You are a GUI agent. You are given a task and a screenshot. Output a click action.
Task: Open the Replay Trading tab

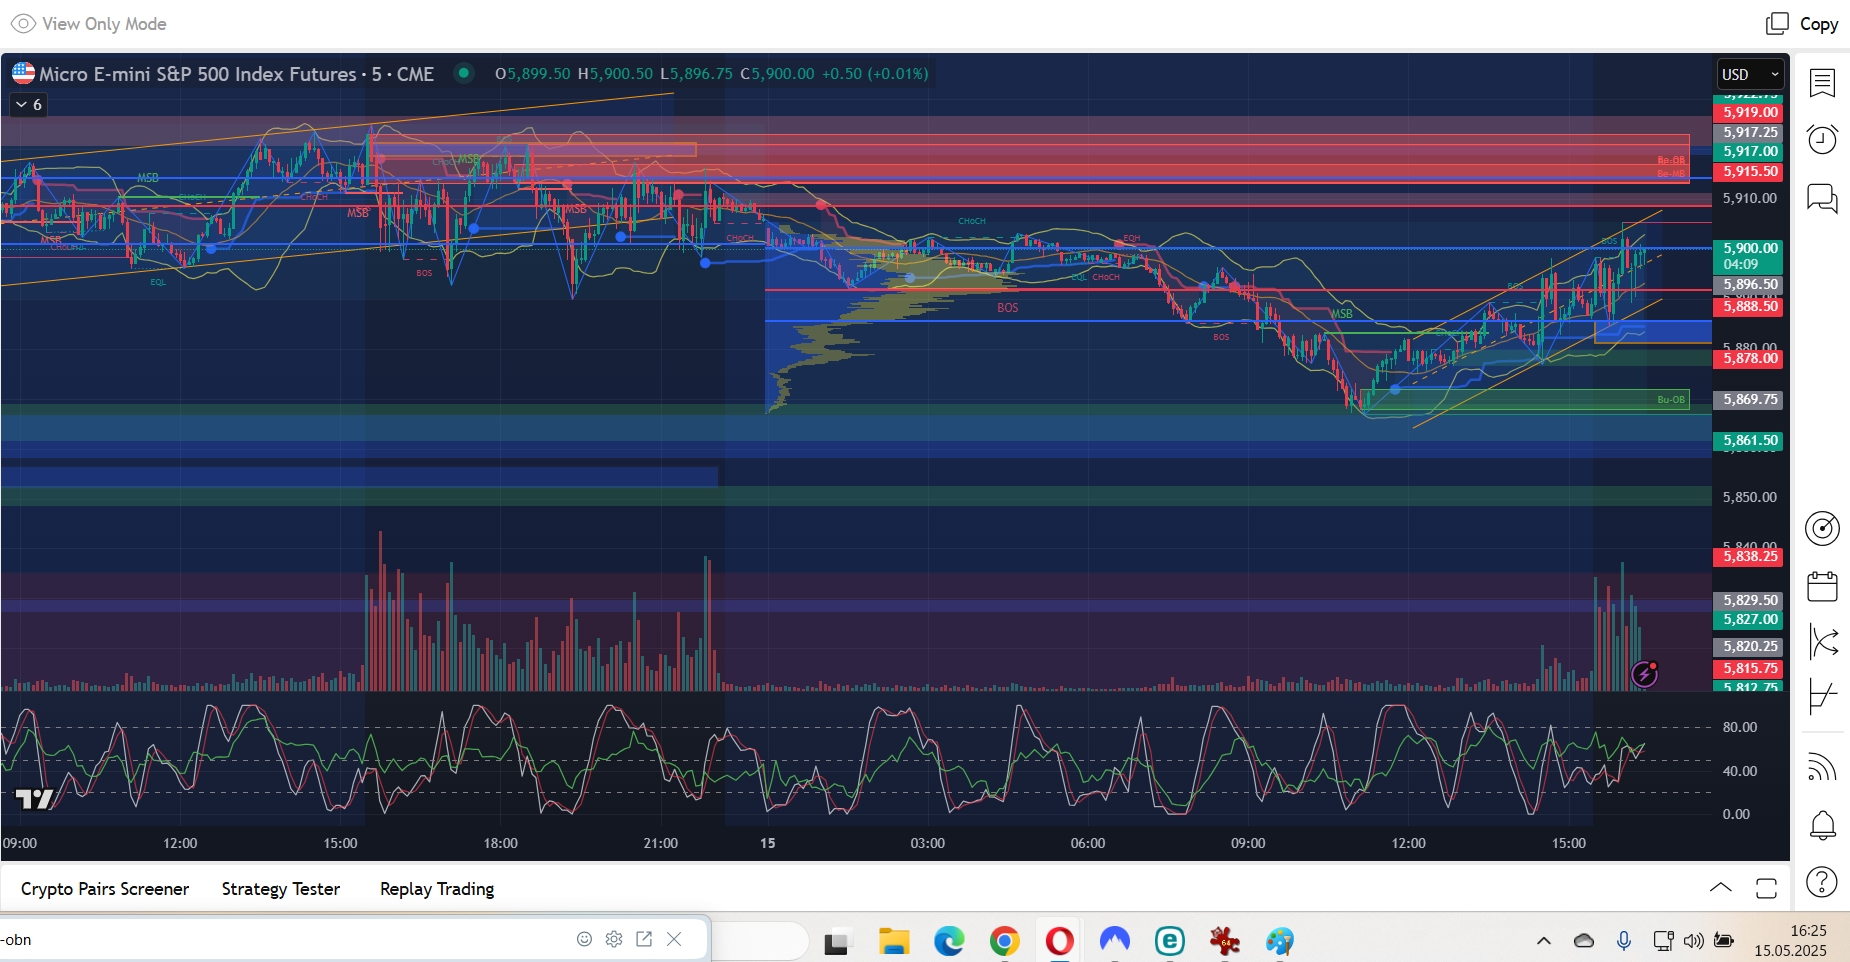click(437, 888)
